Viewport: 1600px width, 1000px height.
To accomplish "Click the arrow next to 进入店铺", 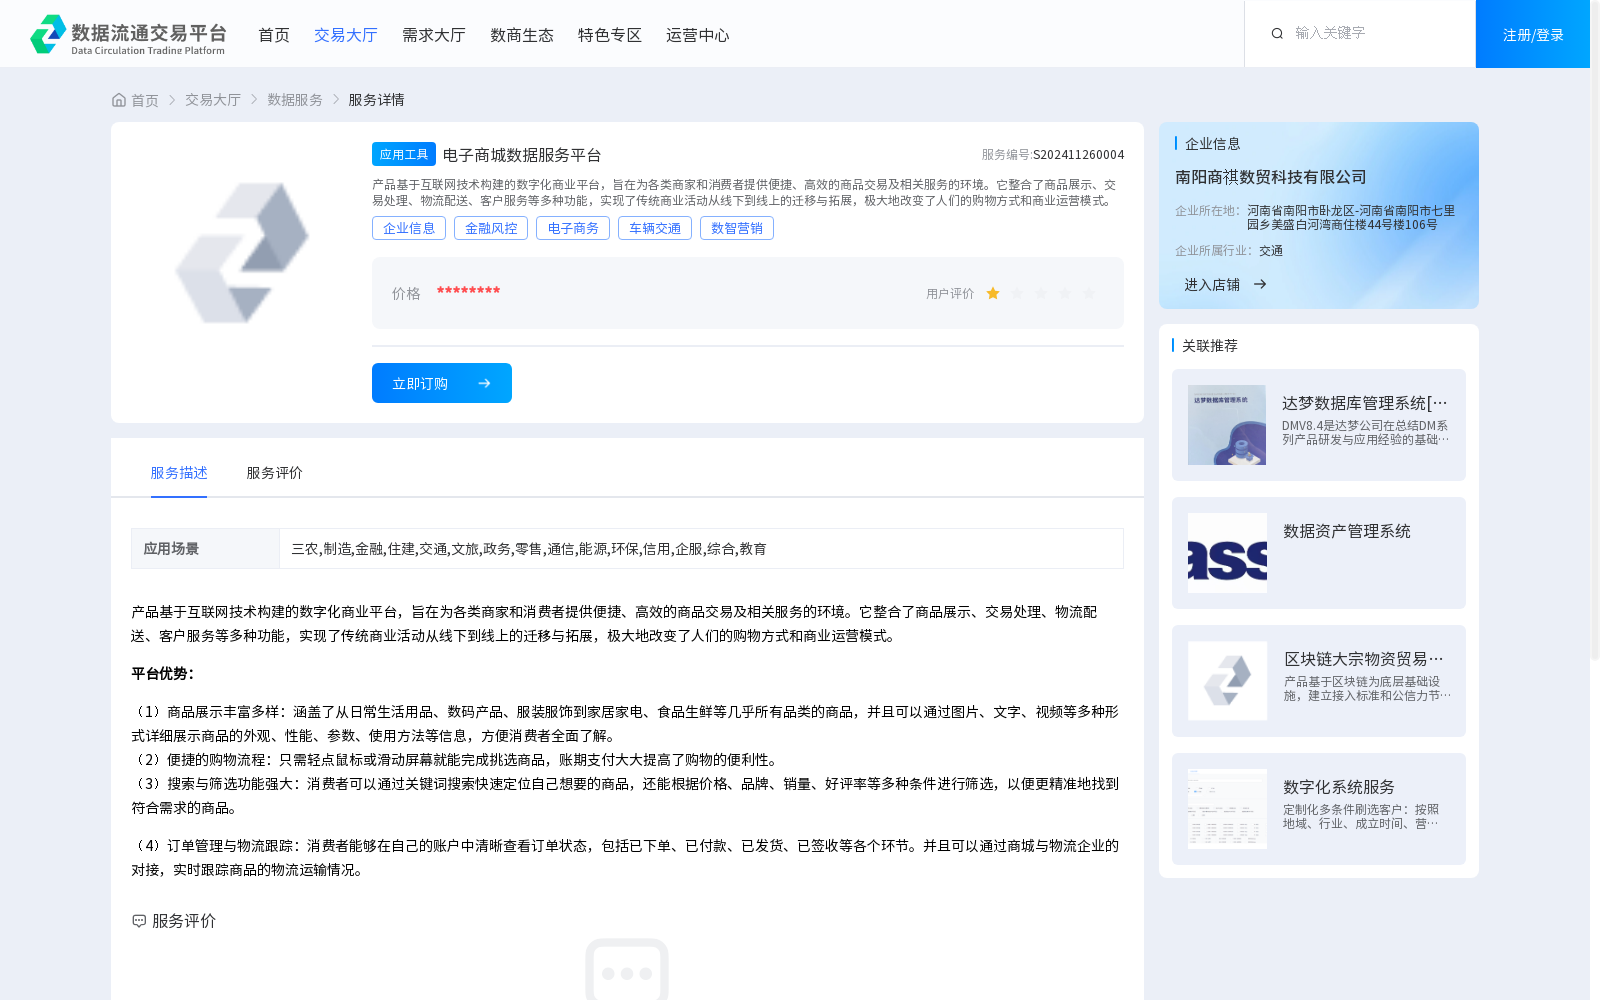I will [x=1260, y=285].
